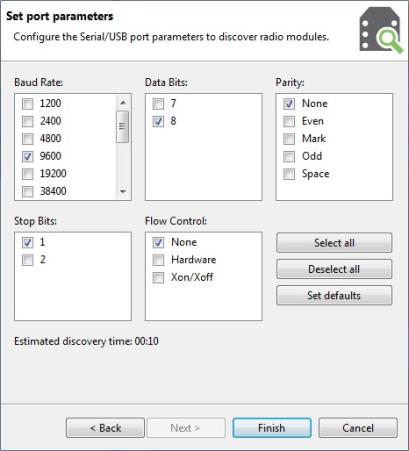Image resolution: width=409 pixels, height=451 pixels.
Task: Toggle Even parity checkbox
Action: click(289, 121)
